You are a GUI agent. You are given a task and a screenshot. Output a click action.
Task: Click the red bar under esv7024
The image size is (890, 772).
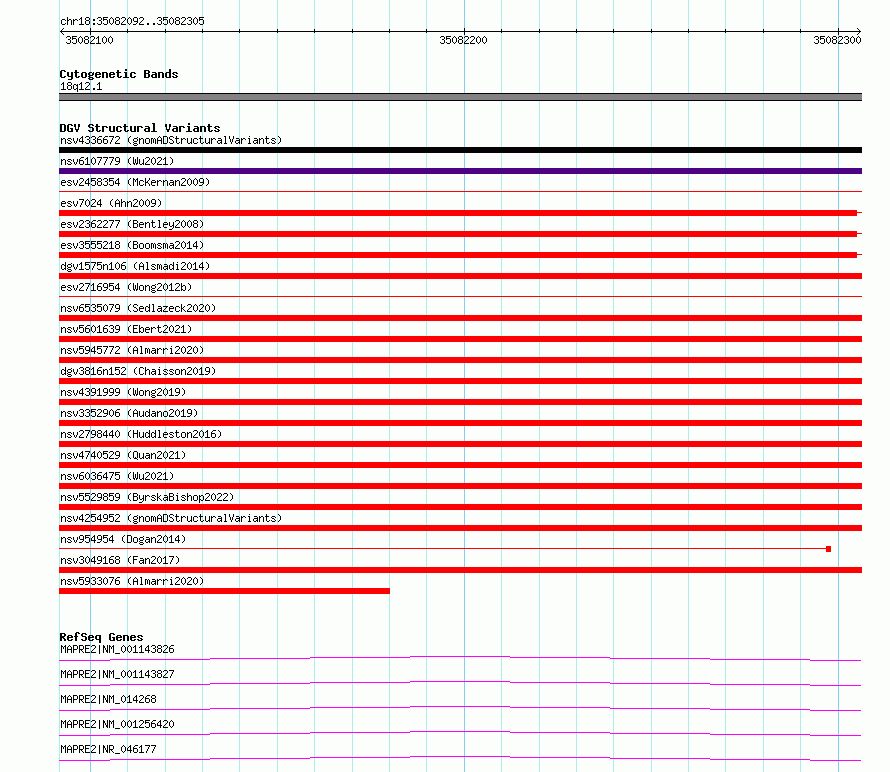(x=458, y=213)
